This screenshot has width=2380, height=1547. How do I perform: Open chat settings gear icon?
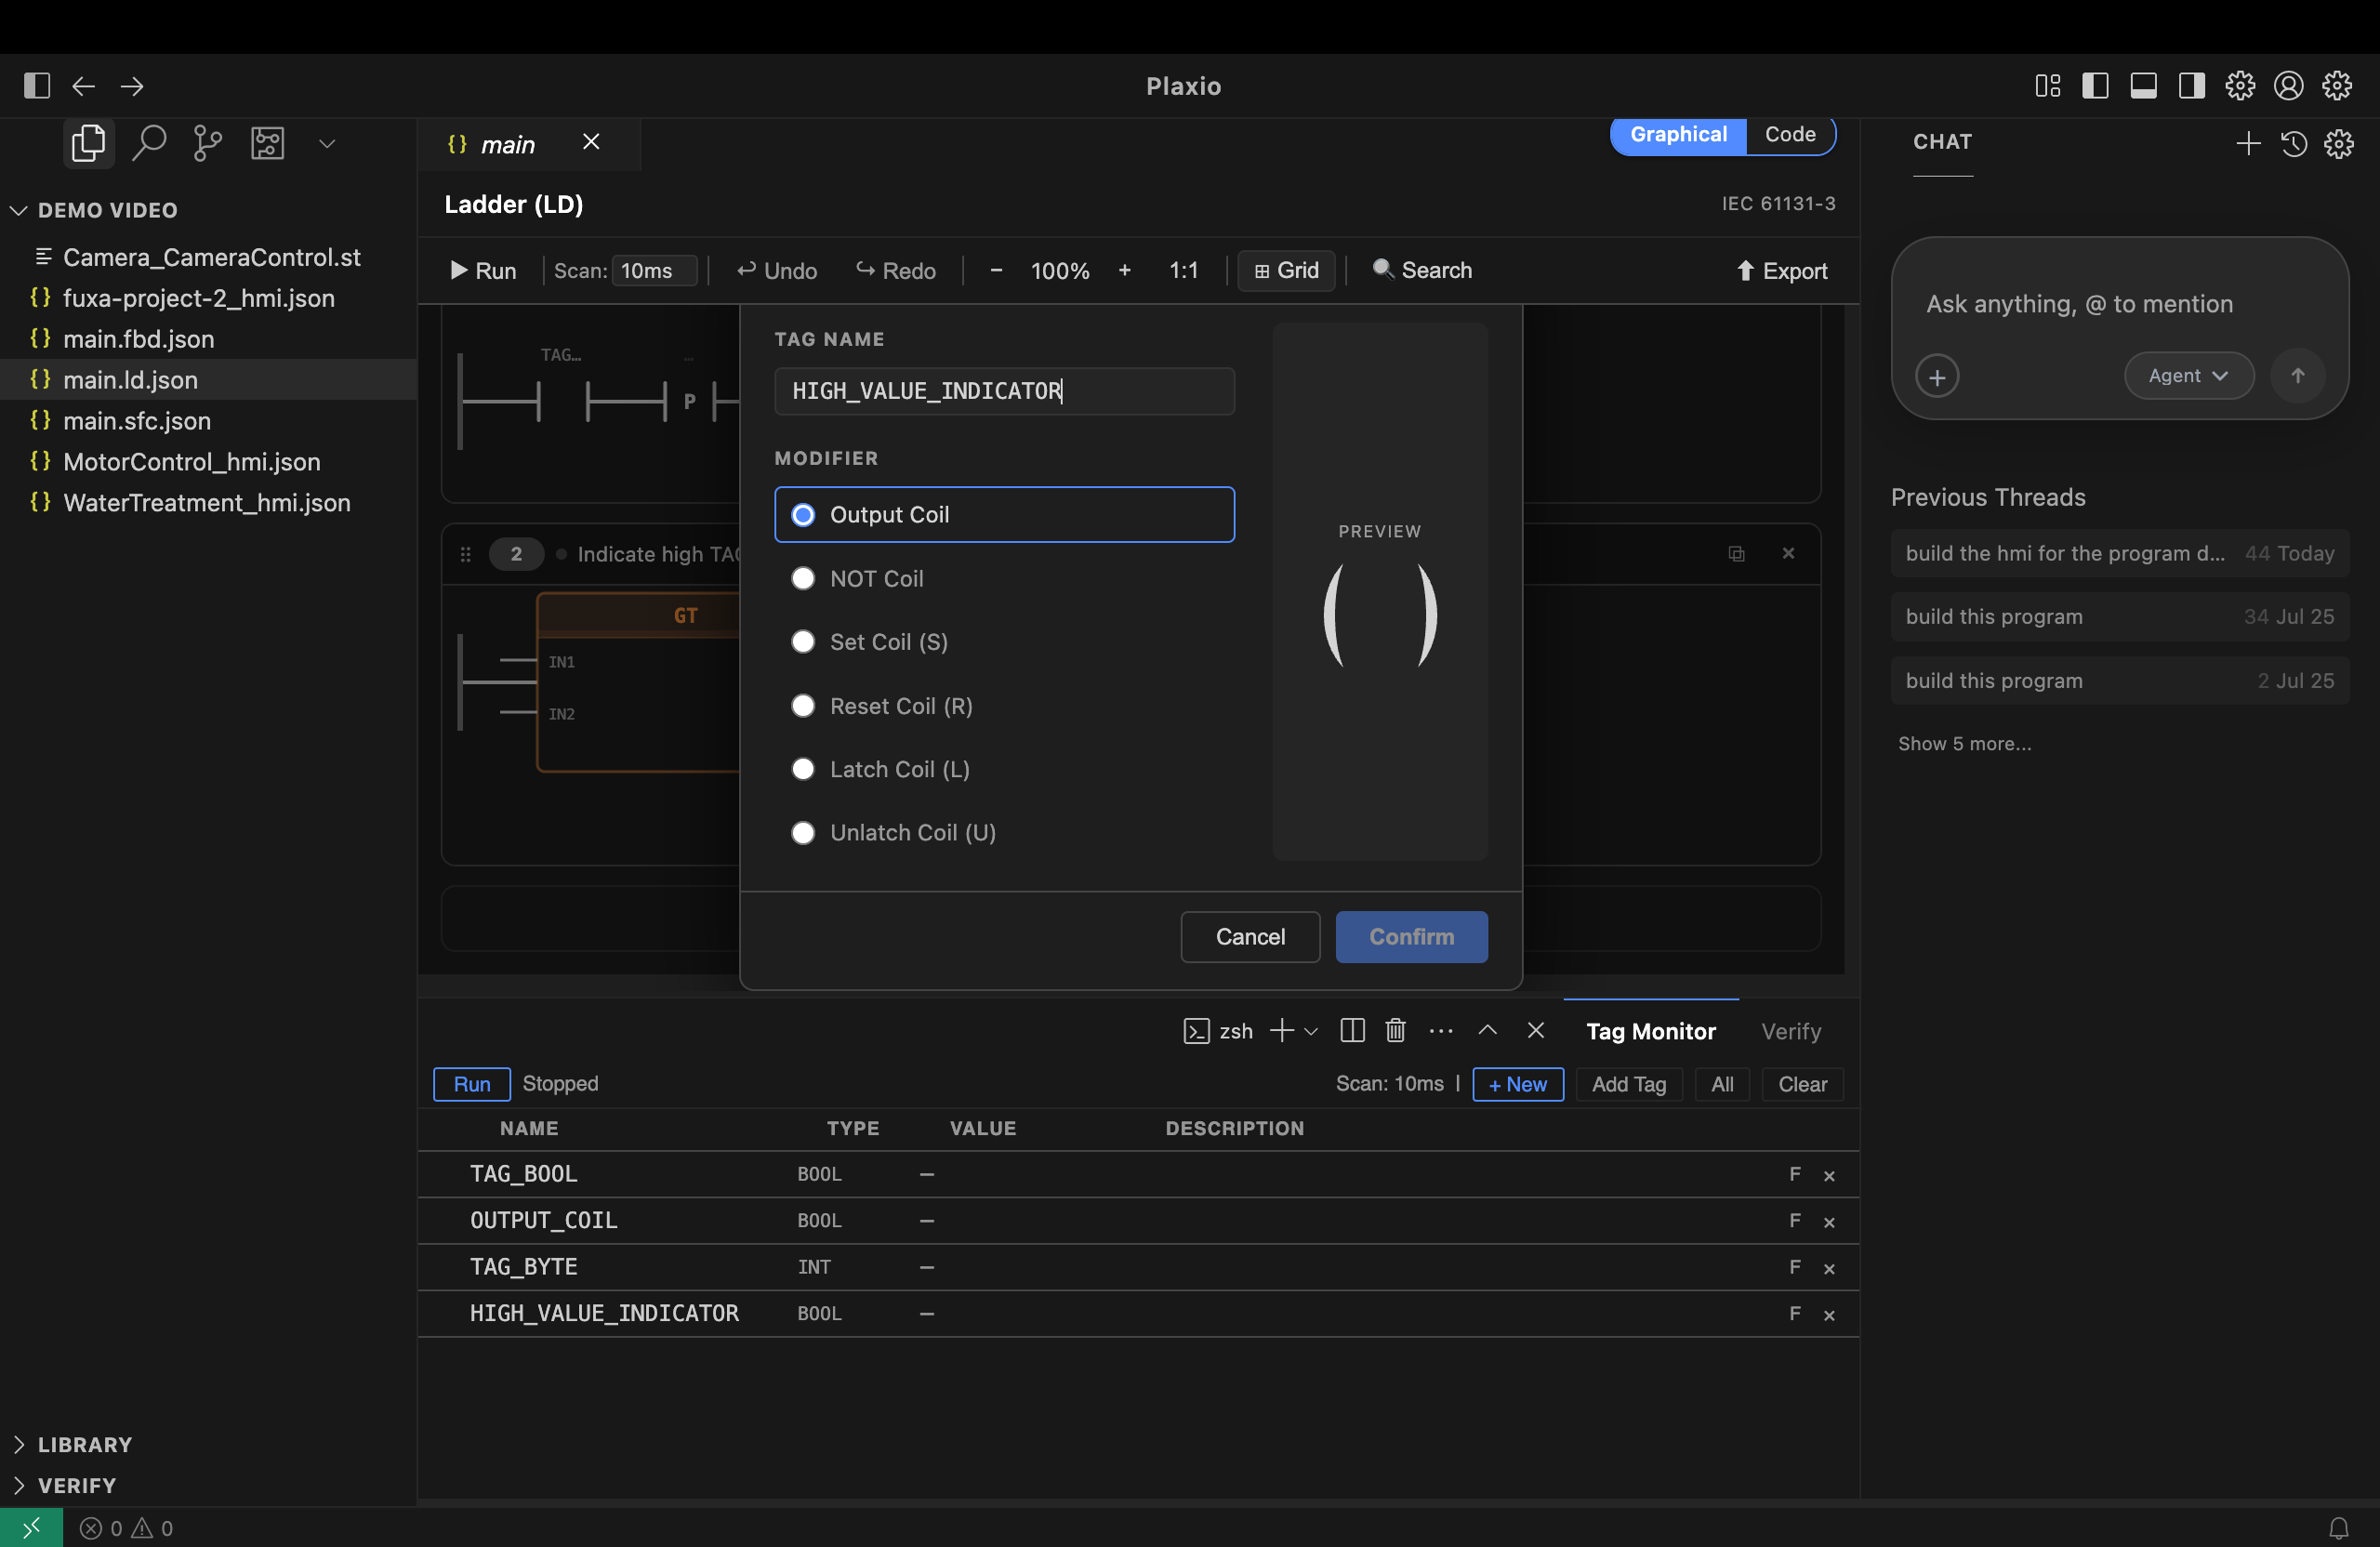[x=2338, y=143]
